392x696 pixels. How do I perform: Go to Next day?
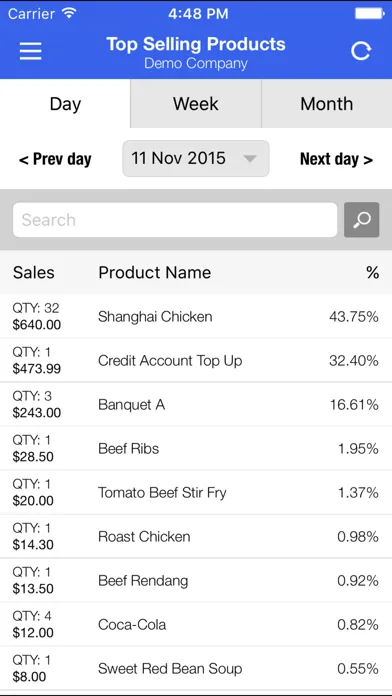337,159
